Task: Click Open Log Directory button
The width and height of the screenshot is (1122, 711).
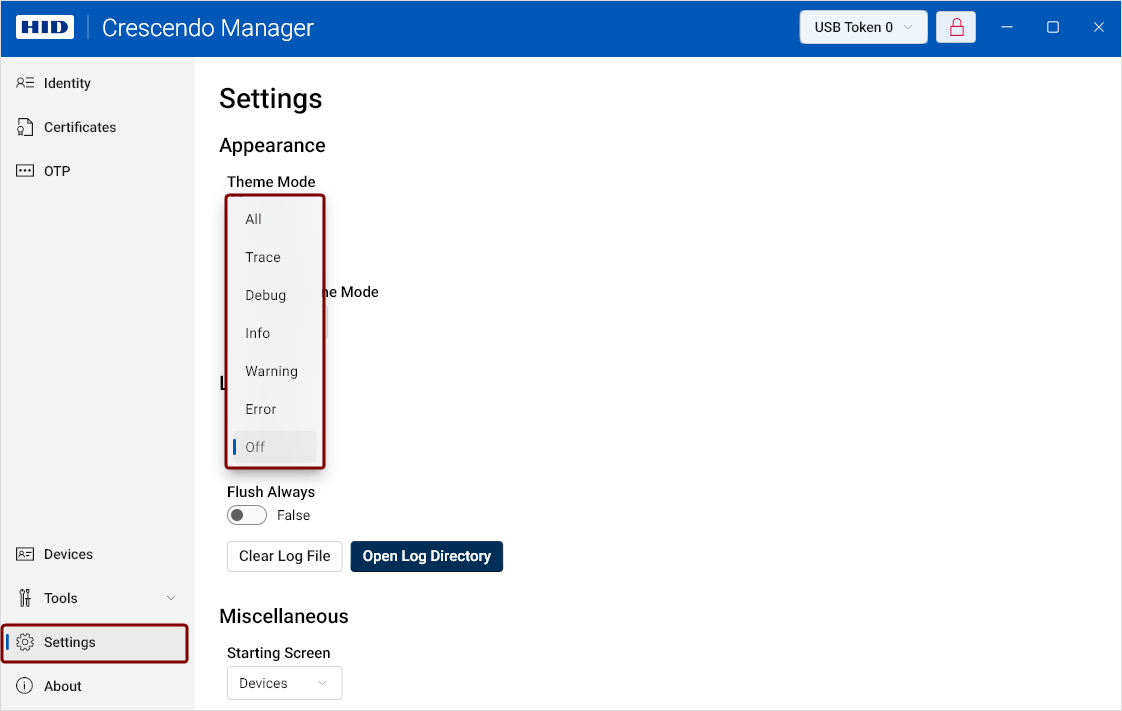Action: 426,556
